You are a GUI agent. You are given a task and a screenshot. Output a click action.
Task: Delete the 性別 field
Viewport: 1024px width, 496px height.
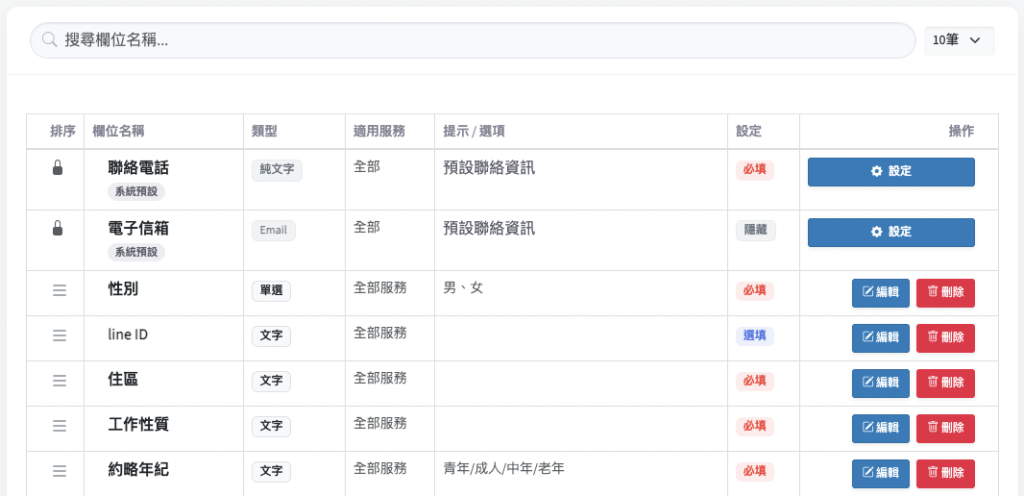945,292
